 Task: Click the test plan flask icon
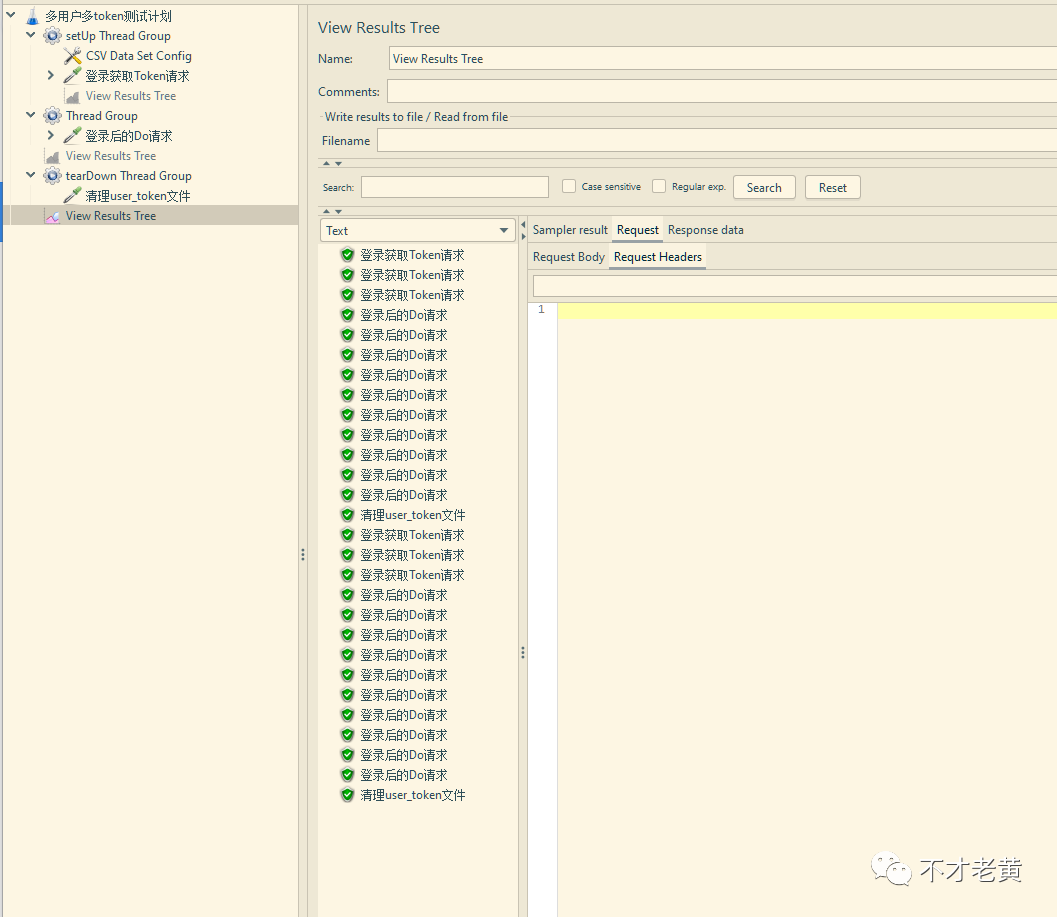coord(32,16)
